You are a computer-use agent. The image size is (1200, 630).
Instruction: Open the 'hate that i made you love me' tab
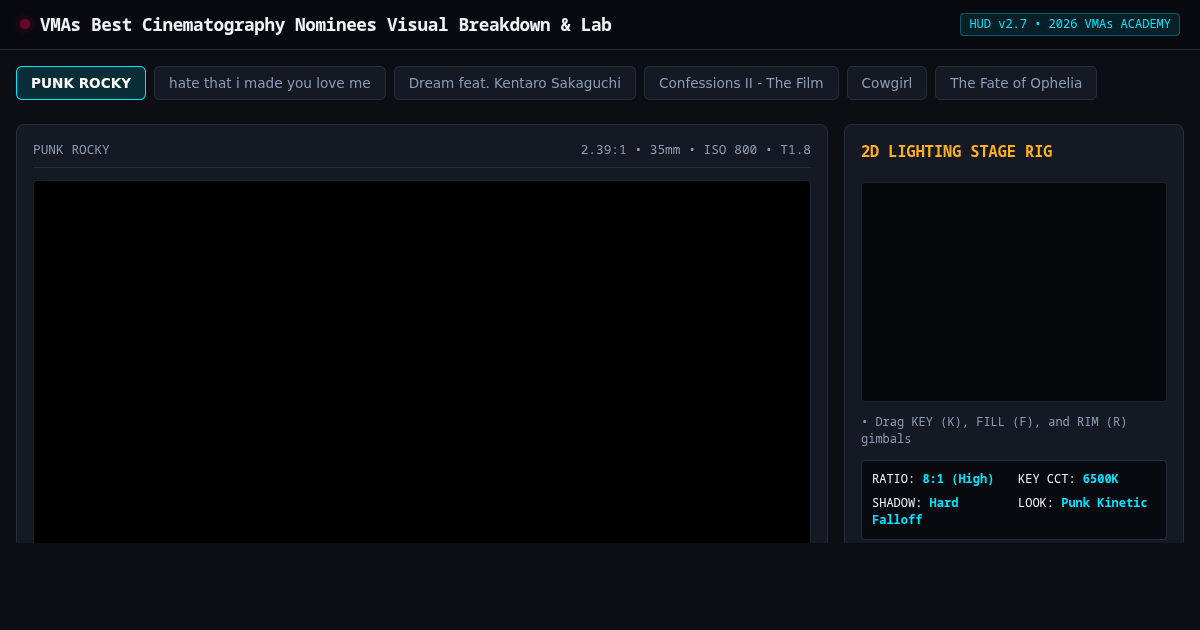tap(270, 83)
